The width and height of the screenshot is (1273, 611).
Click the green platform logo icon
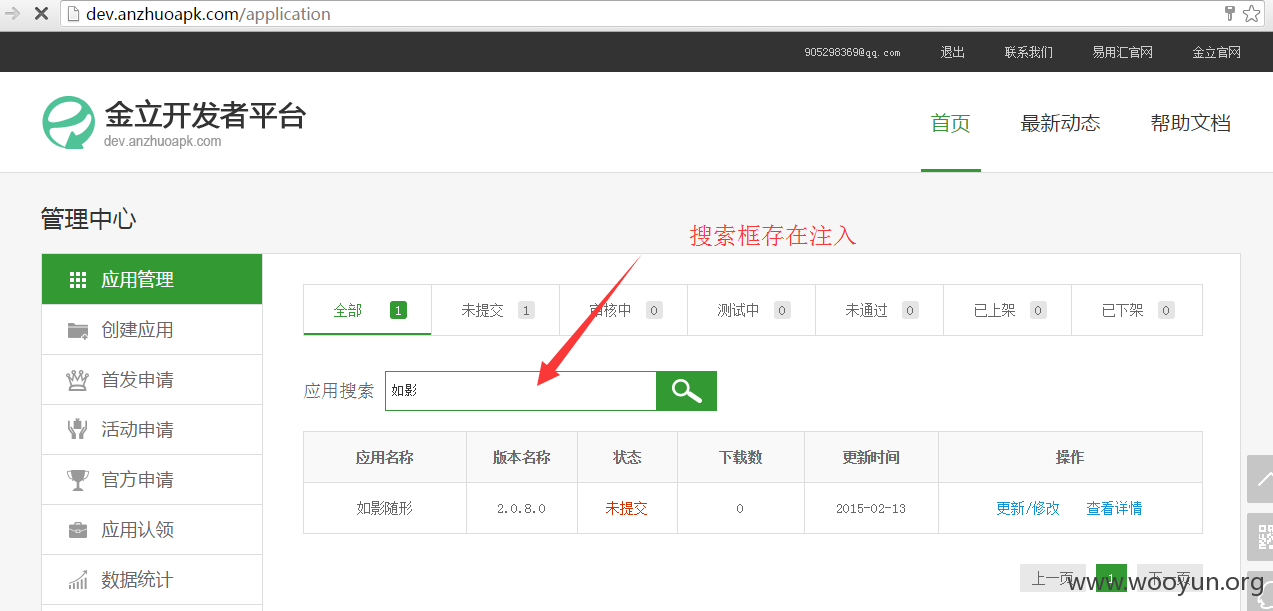coord(68,123)
